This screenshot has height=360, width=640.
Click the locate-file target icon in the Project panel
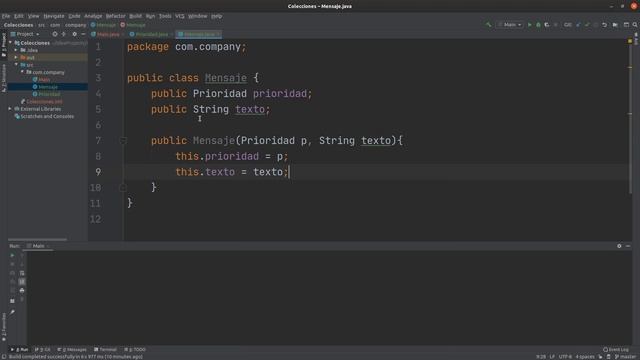pos(55,34)
